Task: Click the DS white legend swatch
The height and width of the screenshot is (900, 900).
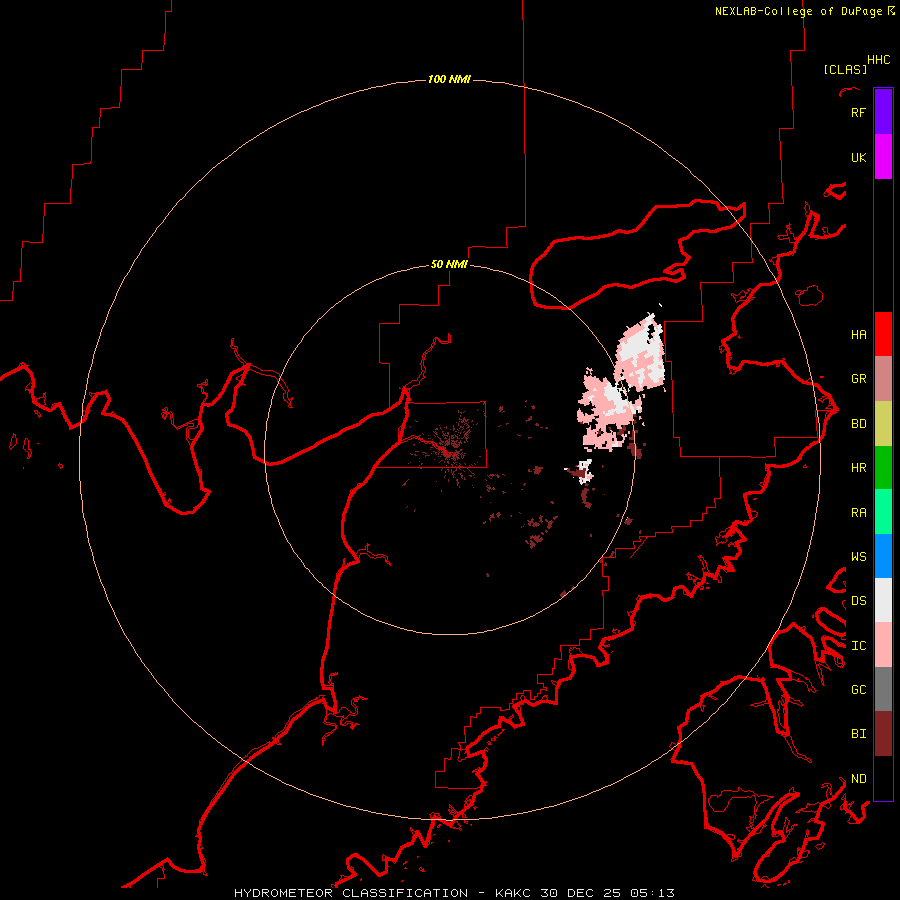Action: coord(883,600)
